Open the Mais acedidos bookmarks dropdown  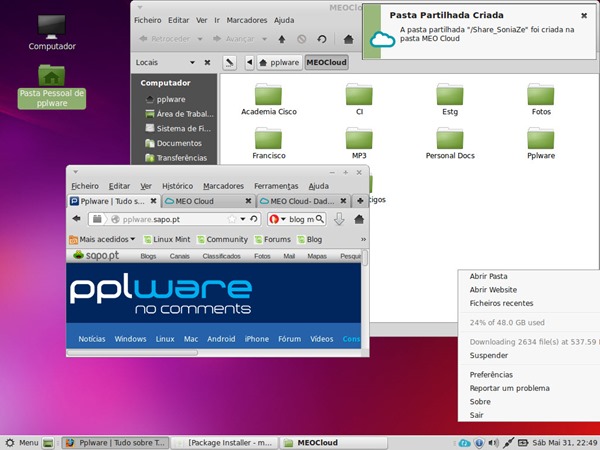(102, 240)
